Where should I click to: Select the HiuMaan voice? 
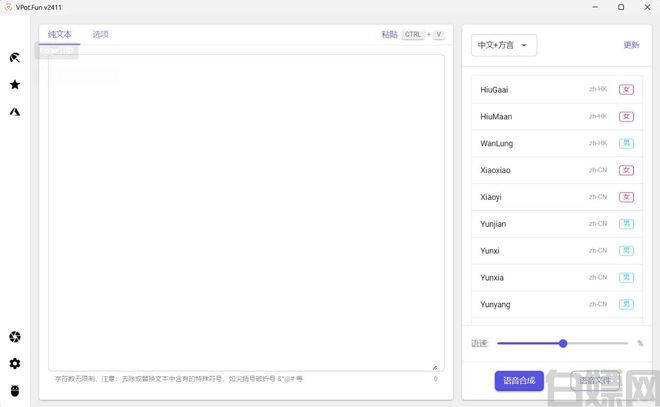[557, 117]
